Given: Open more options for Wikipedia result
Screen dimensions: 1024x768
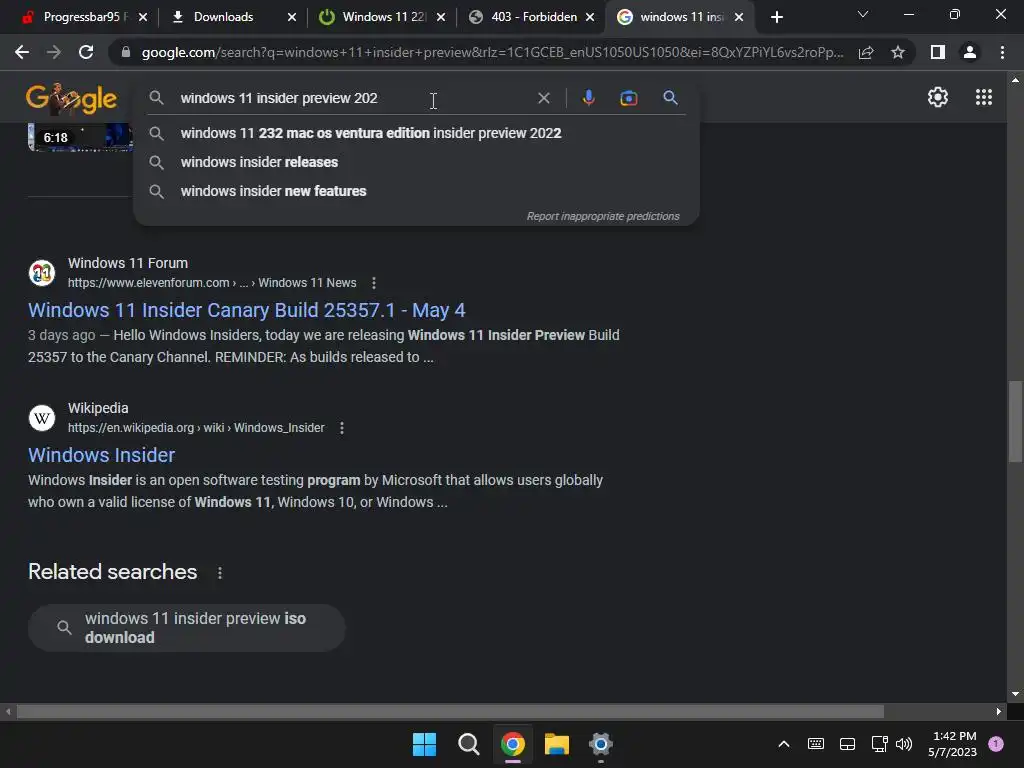Looking at the screenshot, I should pyautogui.click(x=342, y=428).
